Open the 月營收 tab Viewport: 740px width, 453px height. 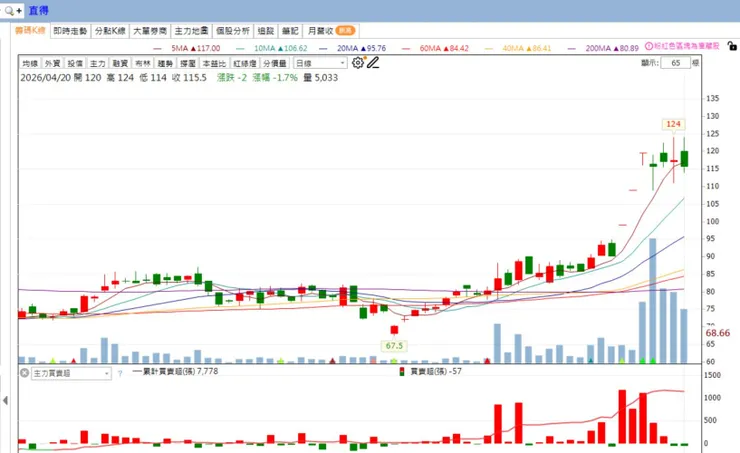(x=331, y=31)
